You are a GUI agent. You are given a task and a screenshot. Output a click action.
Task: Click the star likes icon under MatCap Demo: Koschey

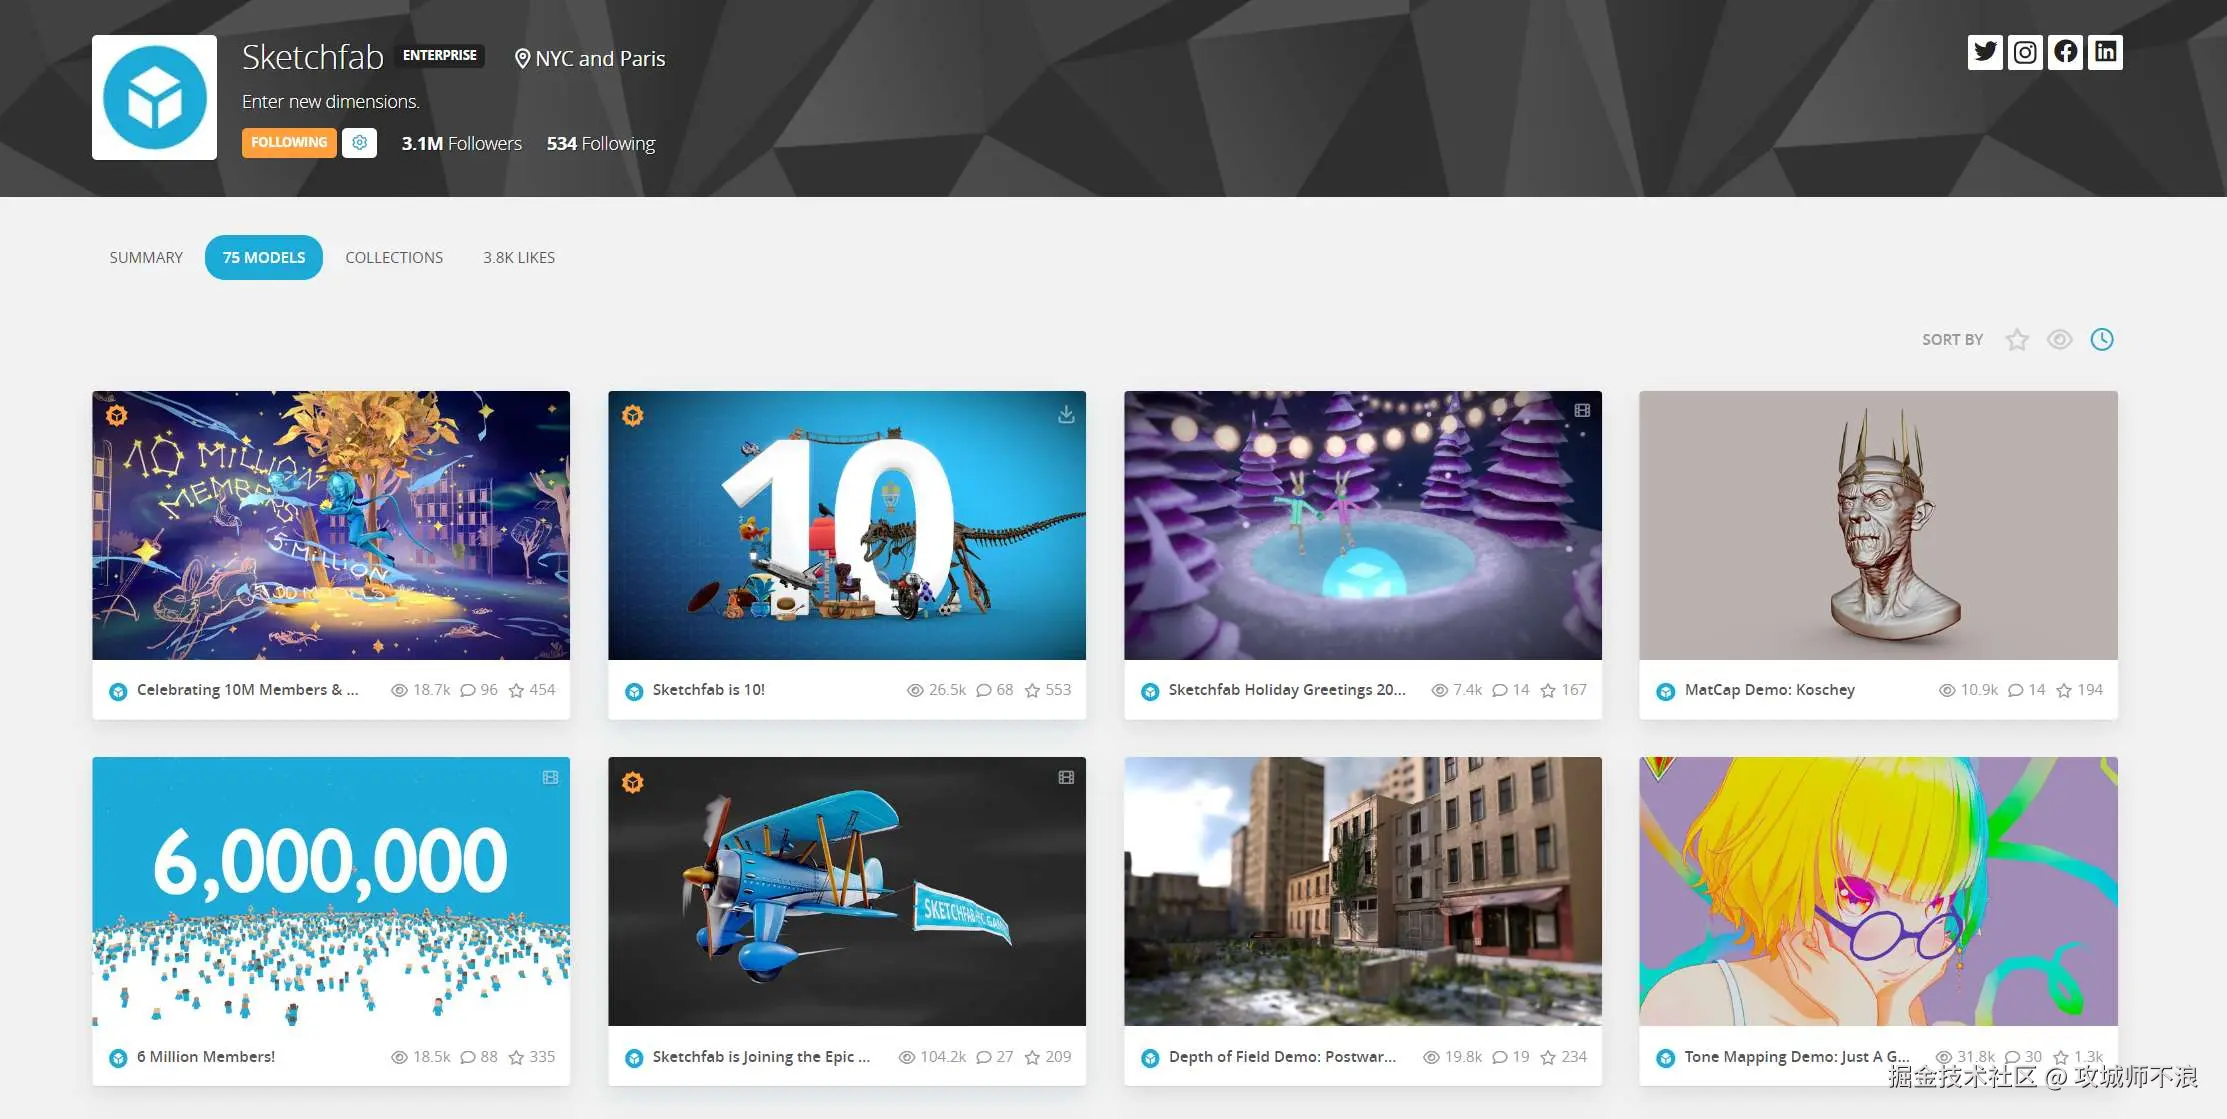click(x=2064, y=690)
